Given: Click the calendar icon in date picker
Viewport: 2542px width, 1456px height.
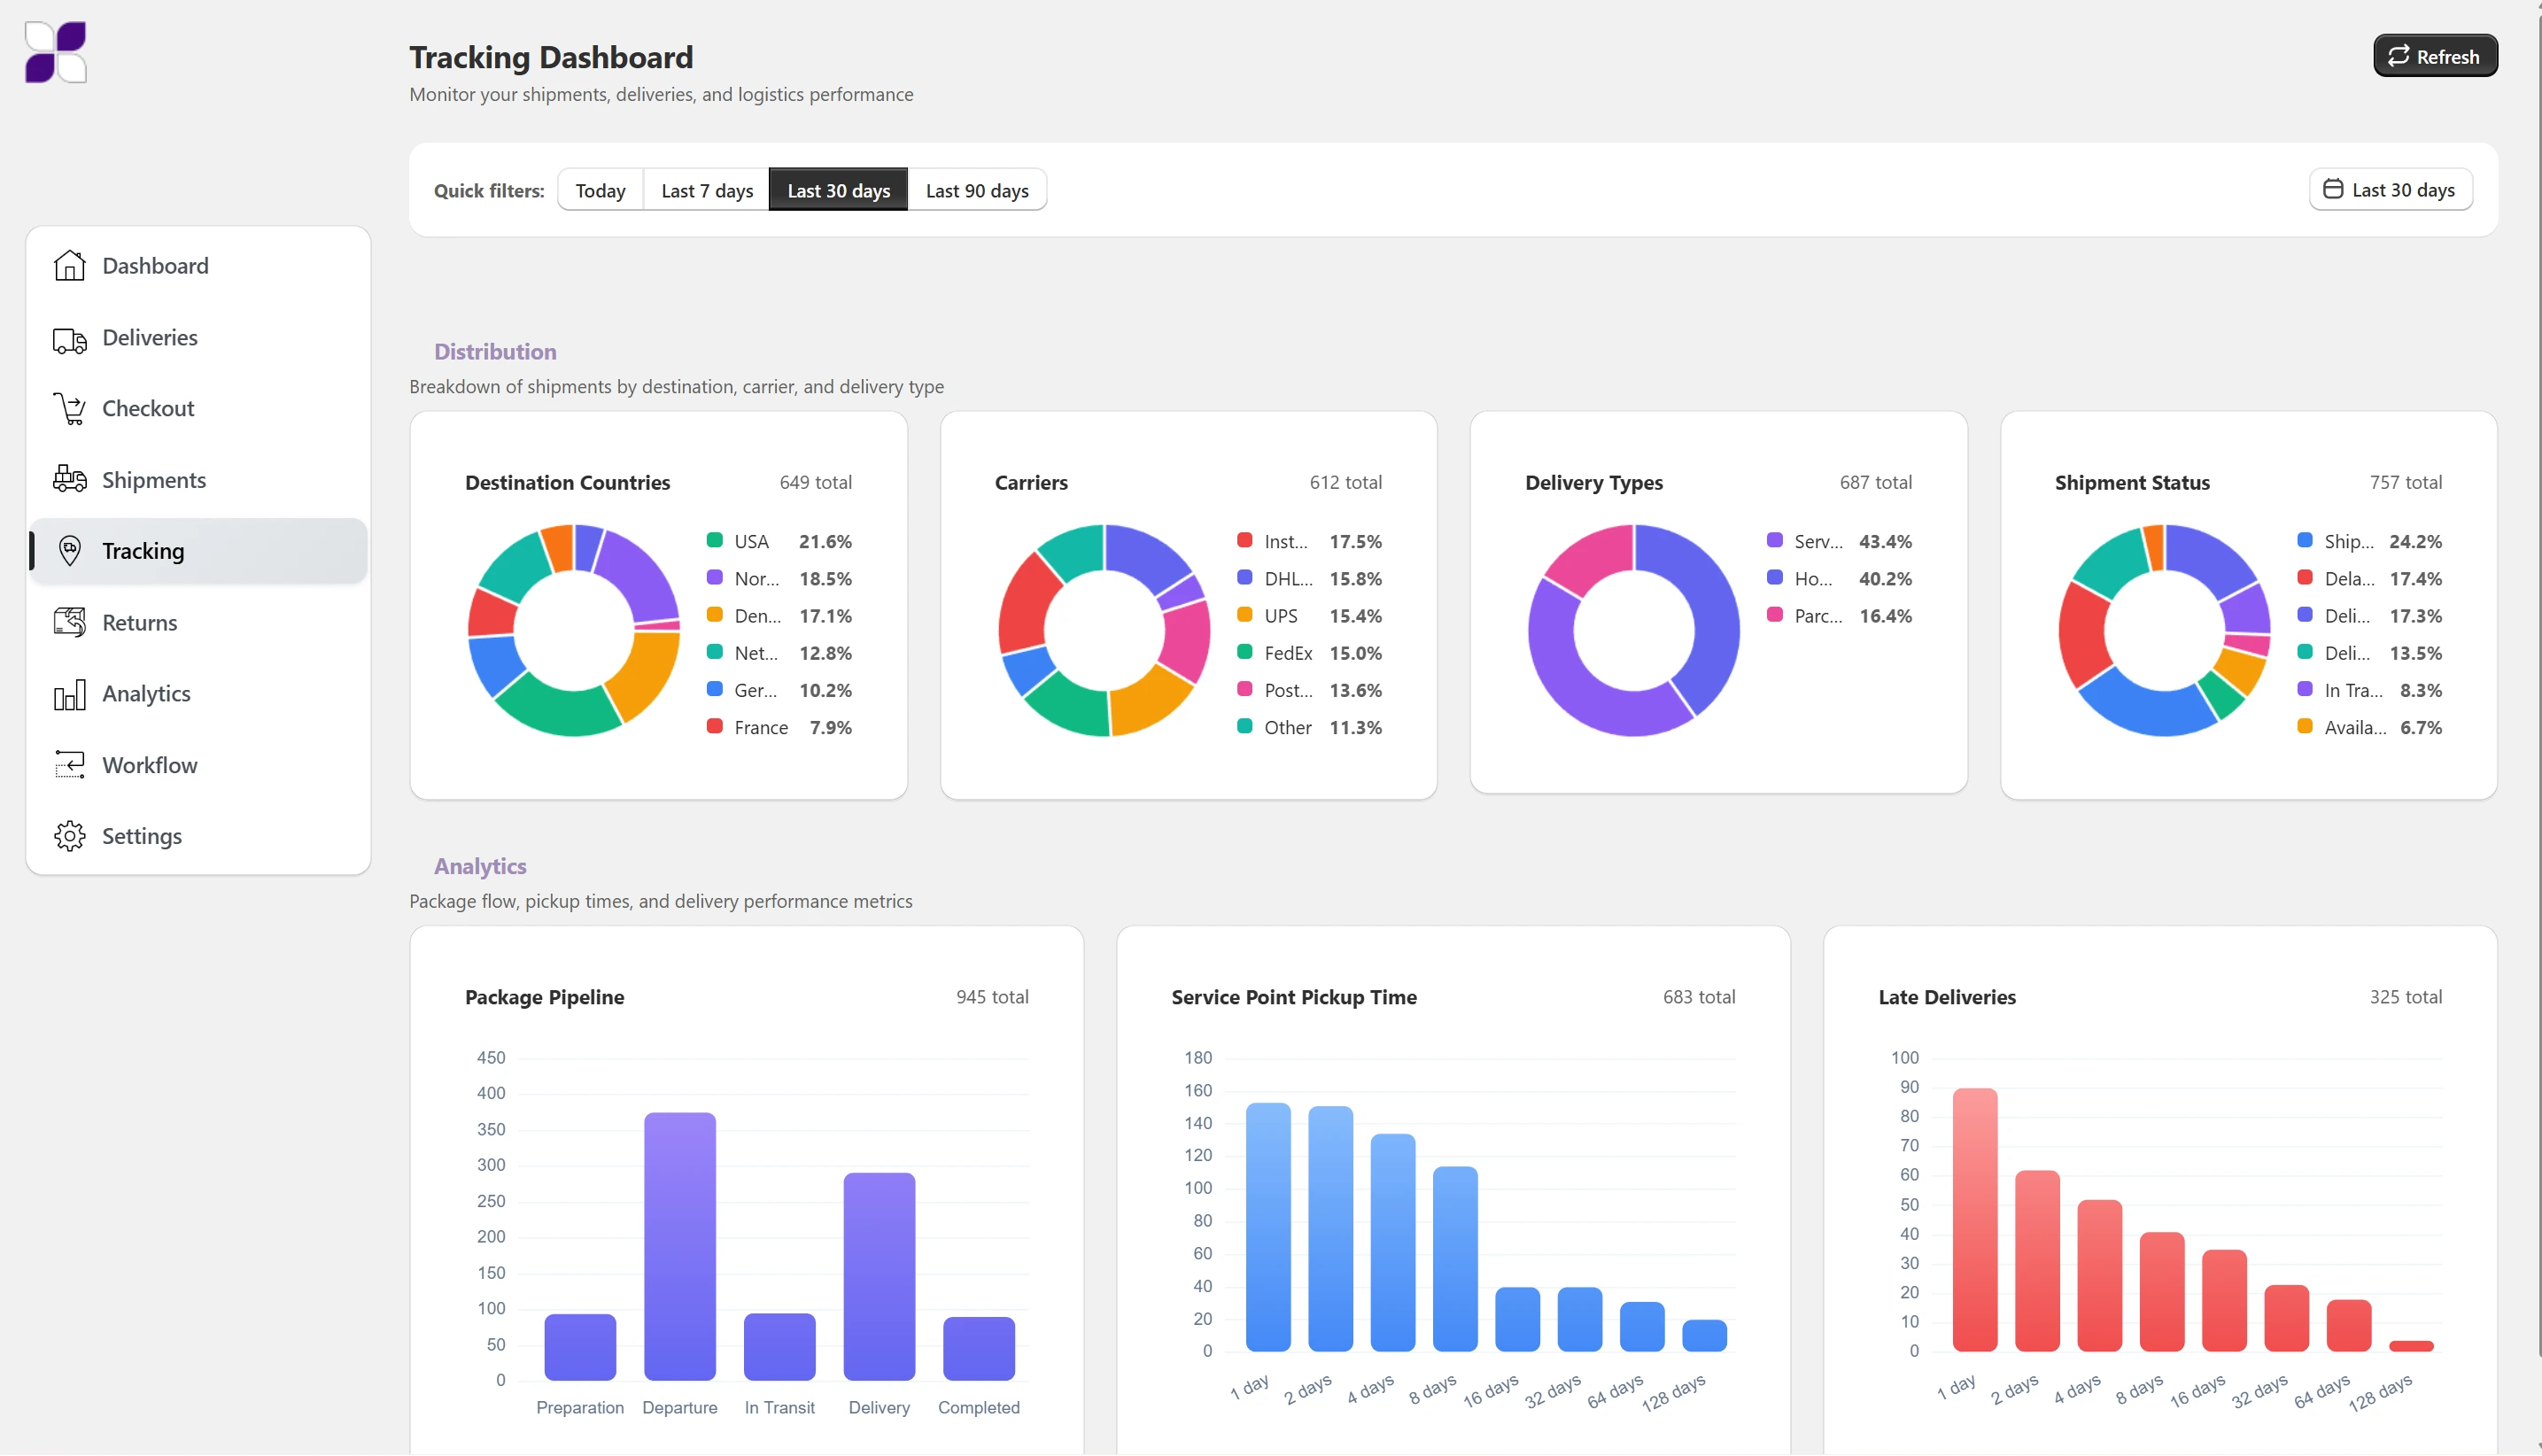Looking at the screenshot, I should coord(2332,189).
